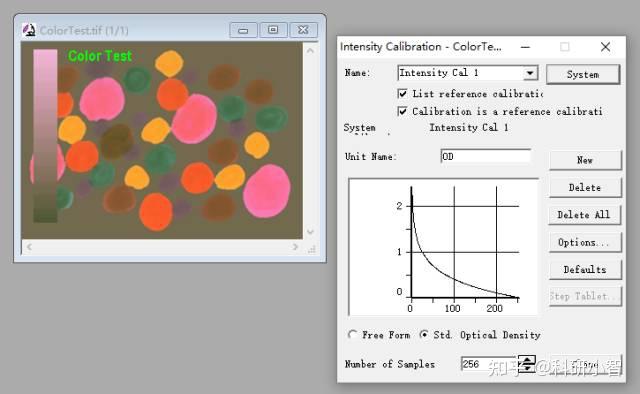Open the Intensity Cal 1 name dropdown
640x394 pixels.
(x=530, y=73)
